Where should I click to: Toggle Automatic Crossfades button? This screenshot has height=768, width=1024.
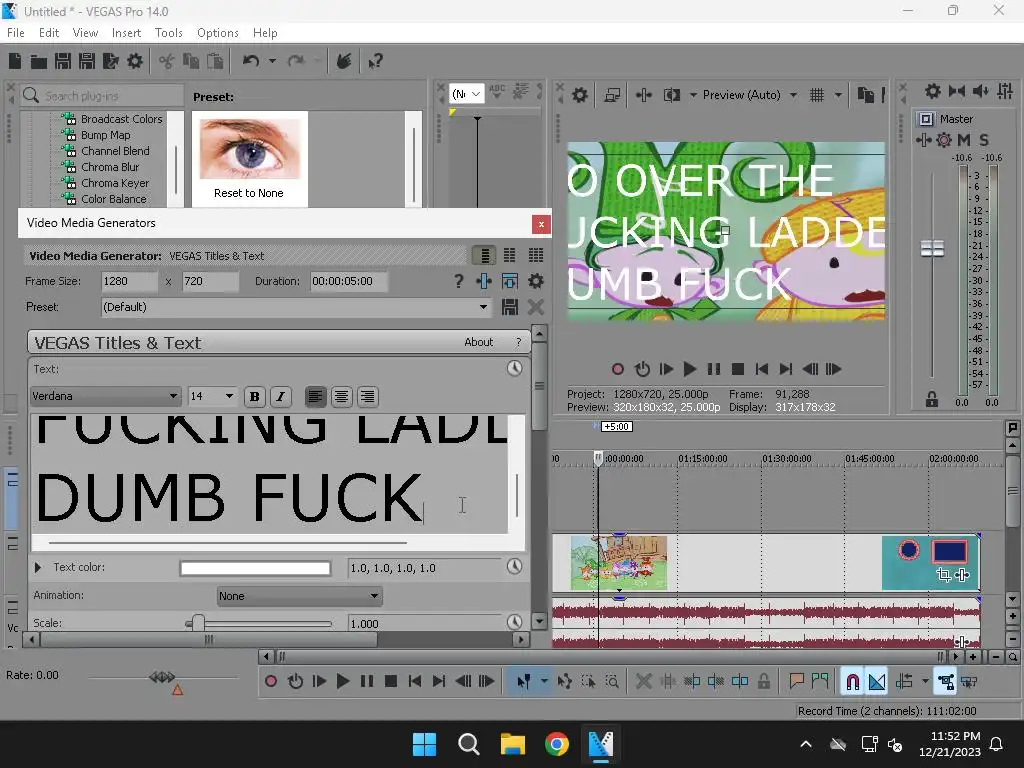[877, 682]
